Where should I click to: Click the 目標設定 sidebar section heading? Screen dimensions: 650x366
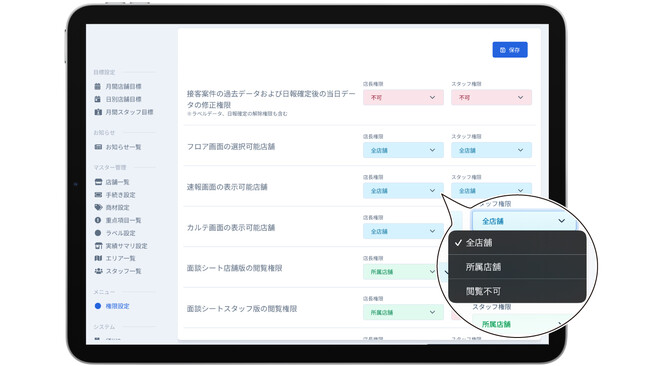point(104,72)
